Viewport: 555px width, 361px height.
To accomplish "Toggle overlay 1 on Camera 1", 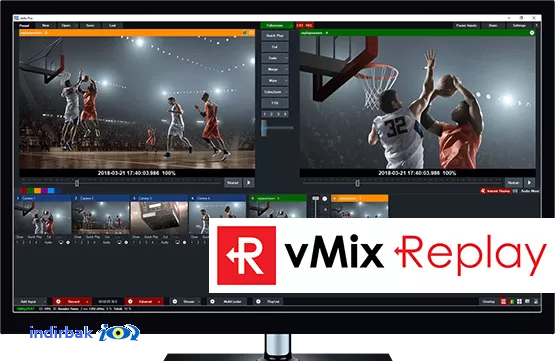I will [17, 242].
